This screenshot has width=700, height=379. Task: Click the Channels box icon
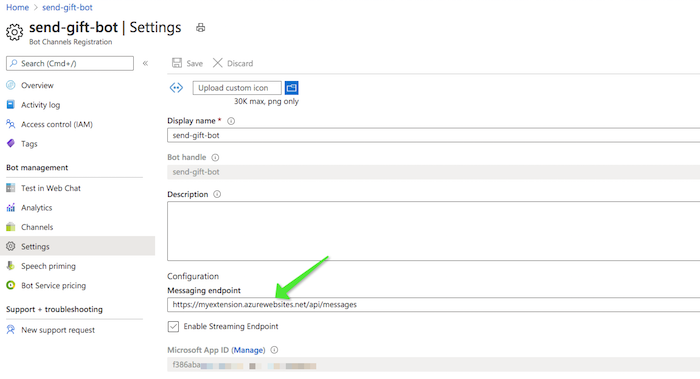pos(11,227)
